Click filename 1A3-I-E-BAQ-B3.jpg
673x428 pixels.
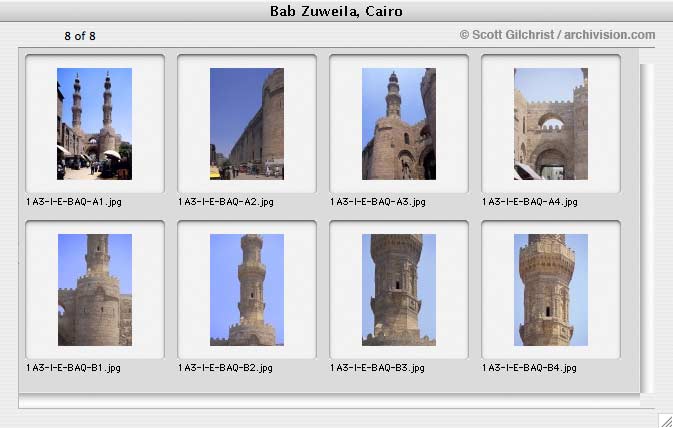coord(377,368)
